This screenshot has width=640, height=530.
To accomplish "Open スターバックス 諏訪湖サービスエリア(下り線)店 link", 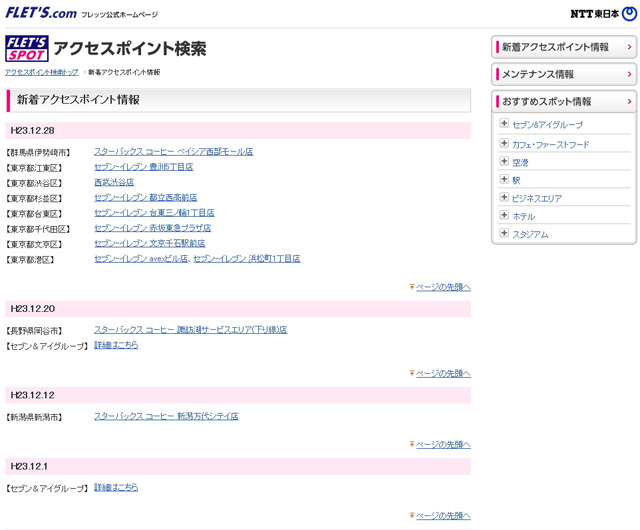I will [x=191, y=330].
